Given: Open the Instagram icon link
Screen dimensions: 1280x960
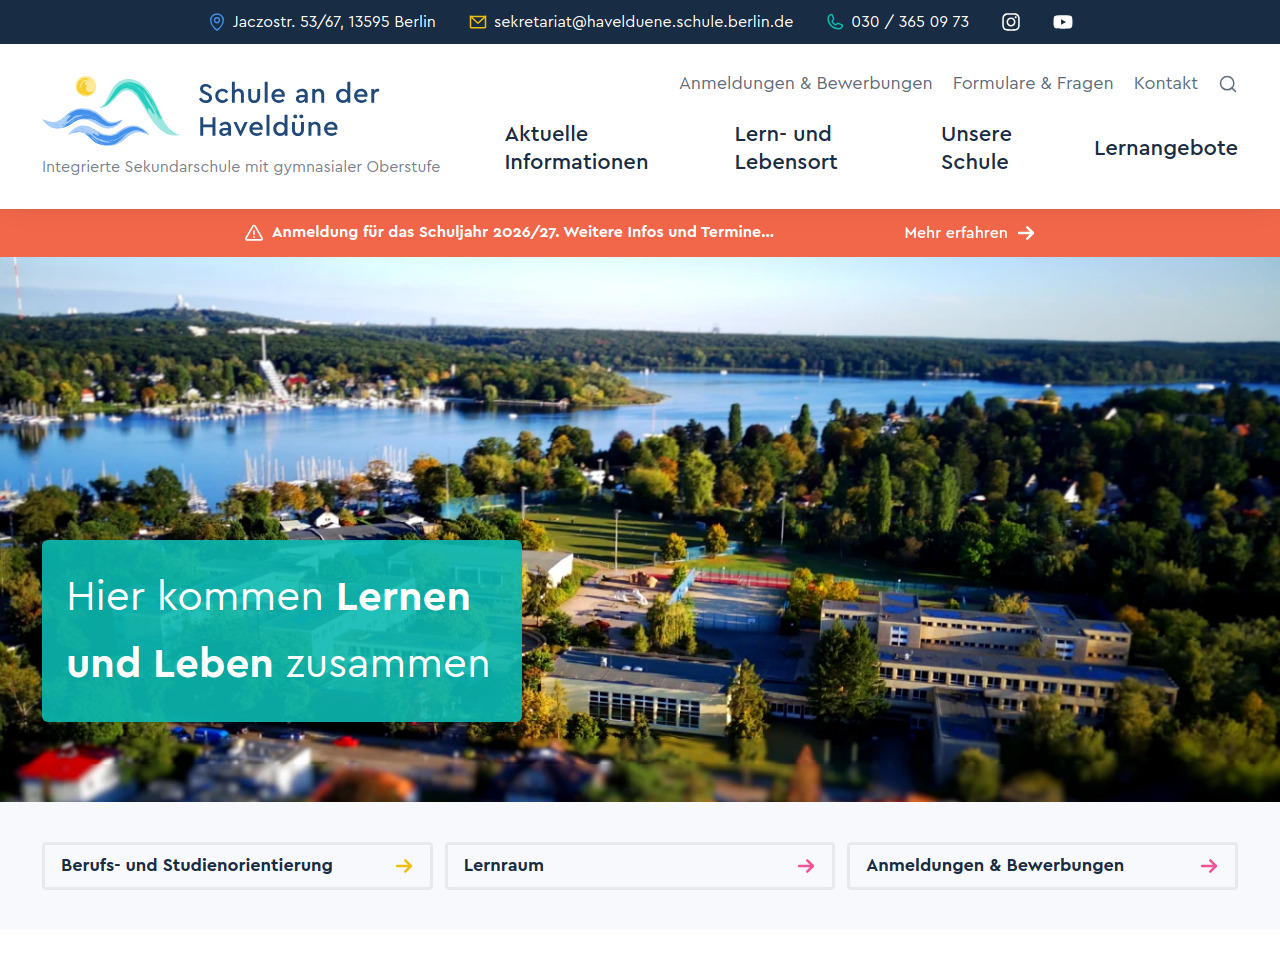Looking at the screenshot, I should 1011,22.
